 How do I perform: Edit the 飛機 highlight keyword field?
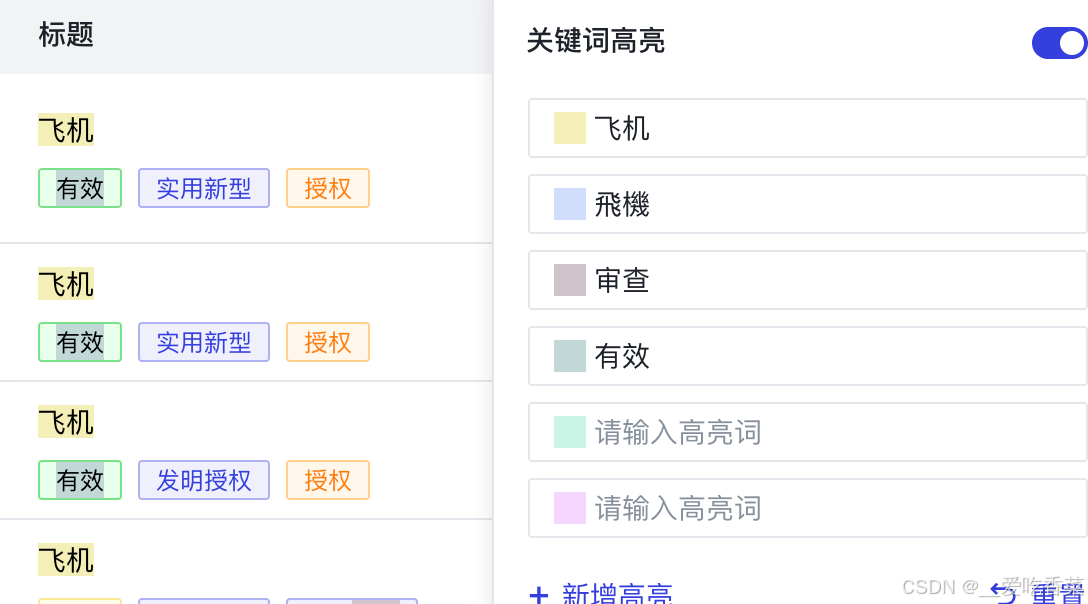[808, 204]
